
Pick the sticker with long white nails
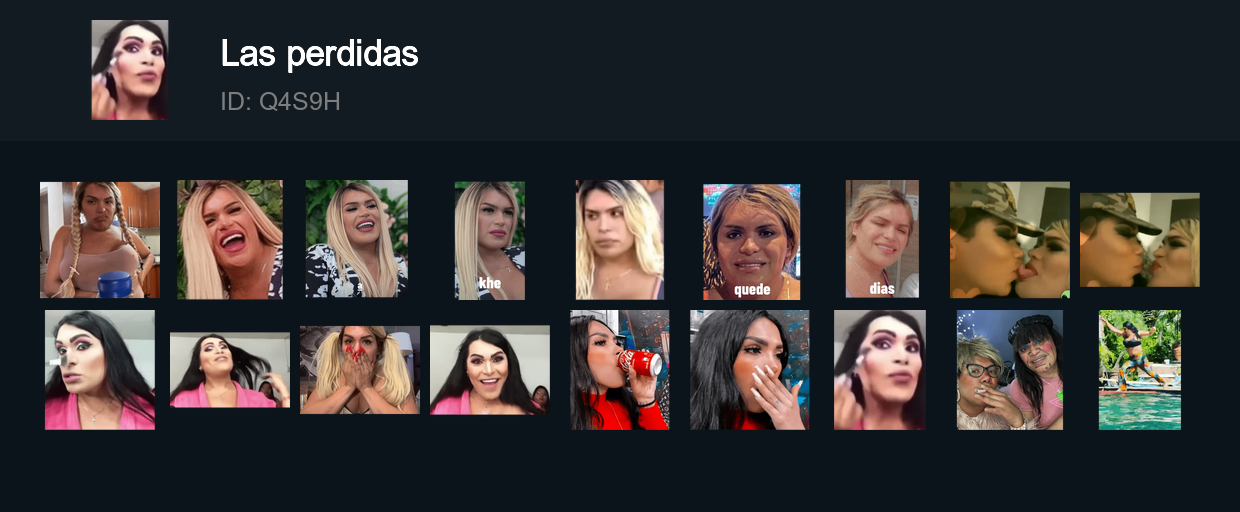tap(750, 370)
